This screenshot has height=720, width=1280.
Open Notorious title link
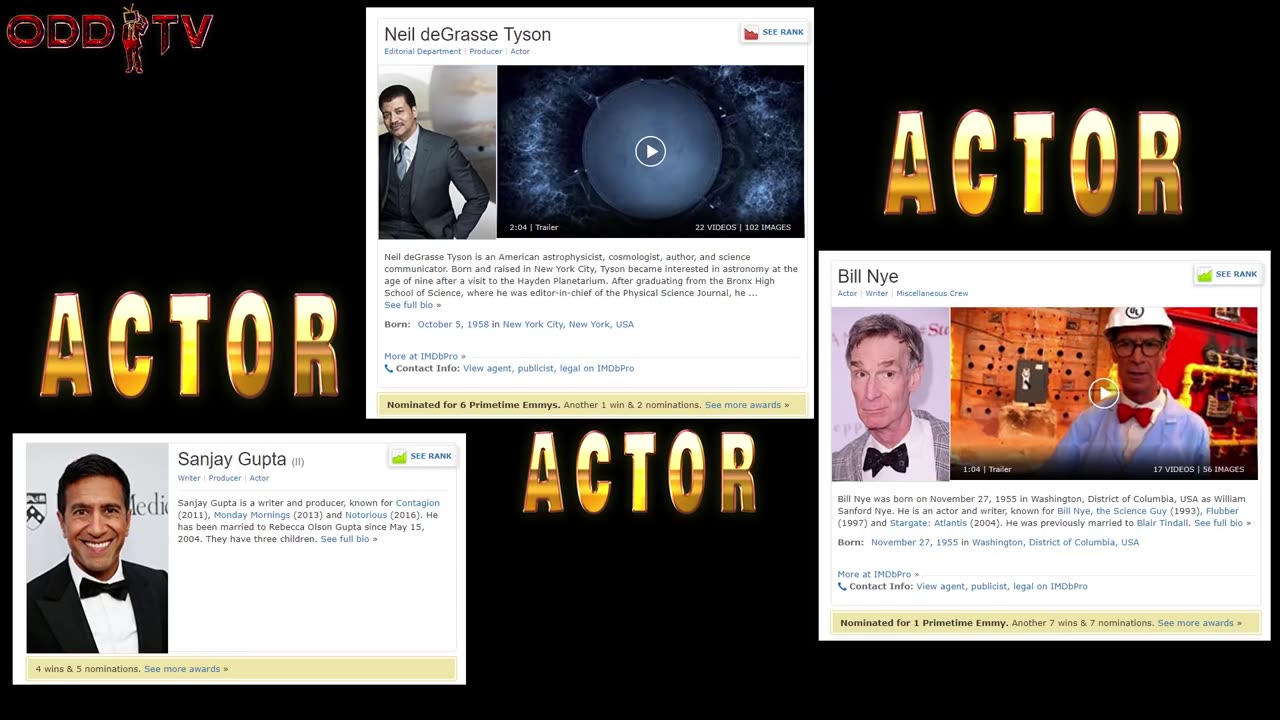pos(366,515)
